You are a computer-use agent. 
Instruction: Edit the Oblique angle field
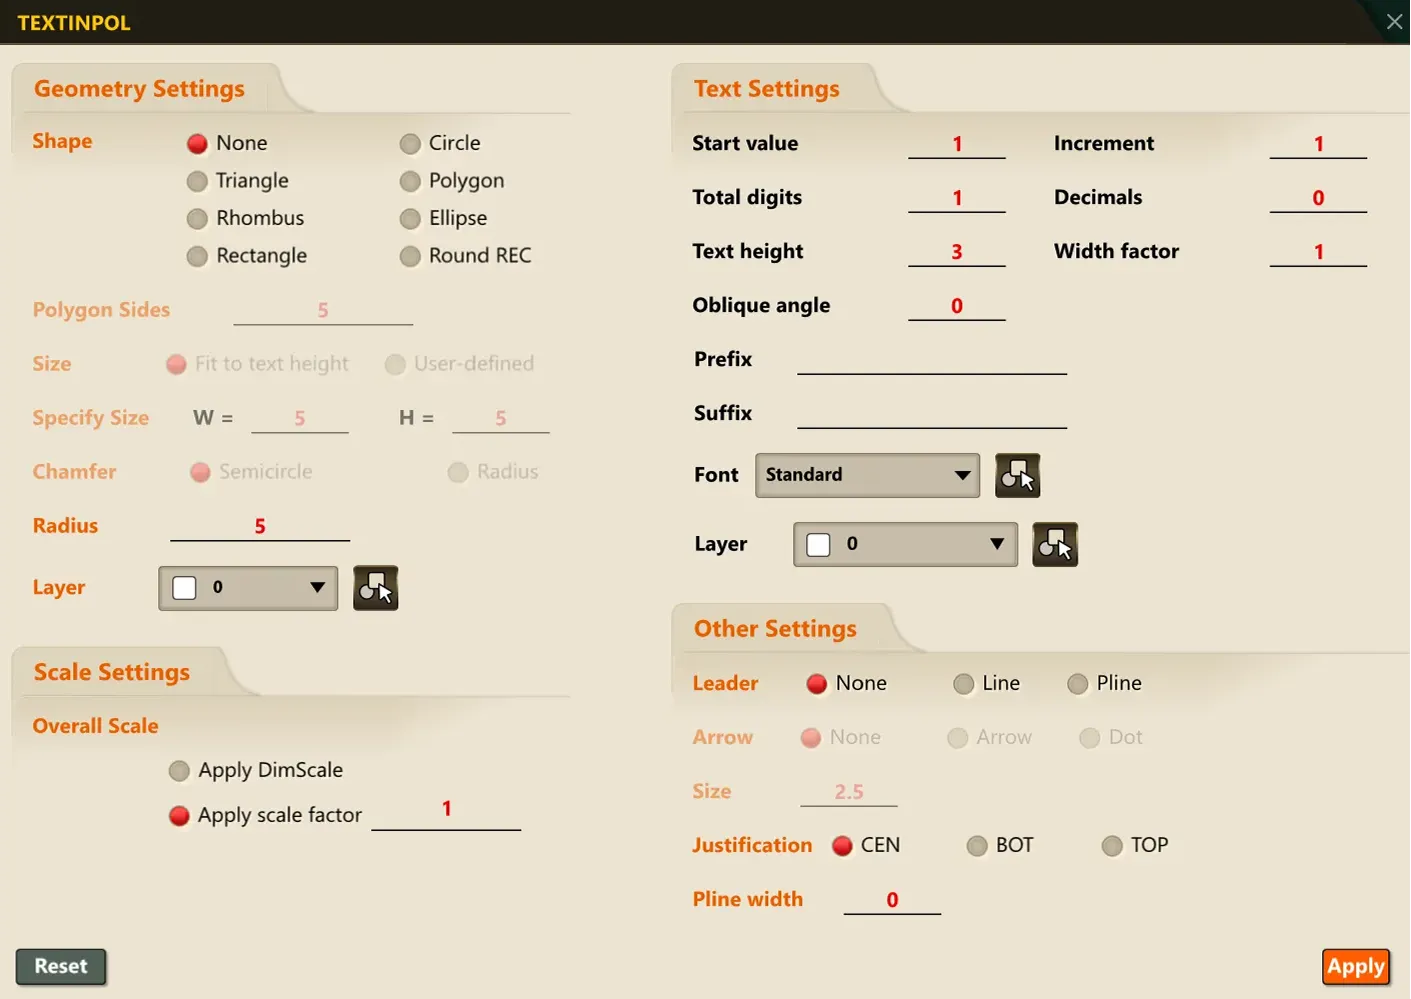coord(957,307)
